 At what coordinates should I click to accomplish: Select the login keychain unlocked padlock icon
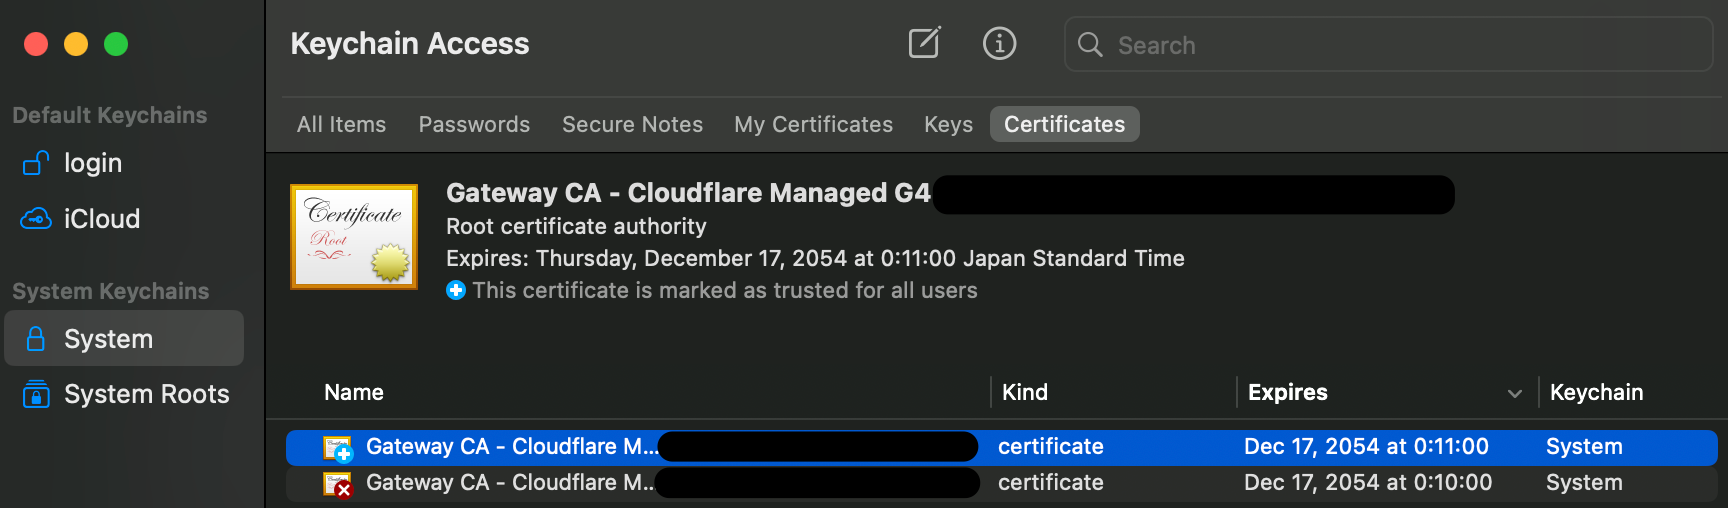point(36,163)
